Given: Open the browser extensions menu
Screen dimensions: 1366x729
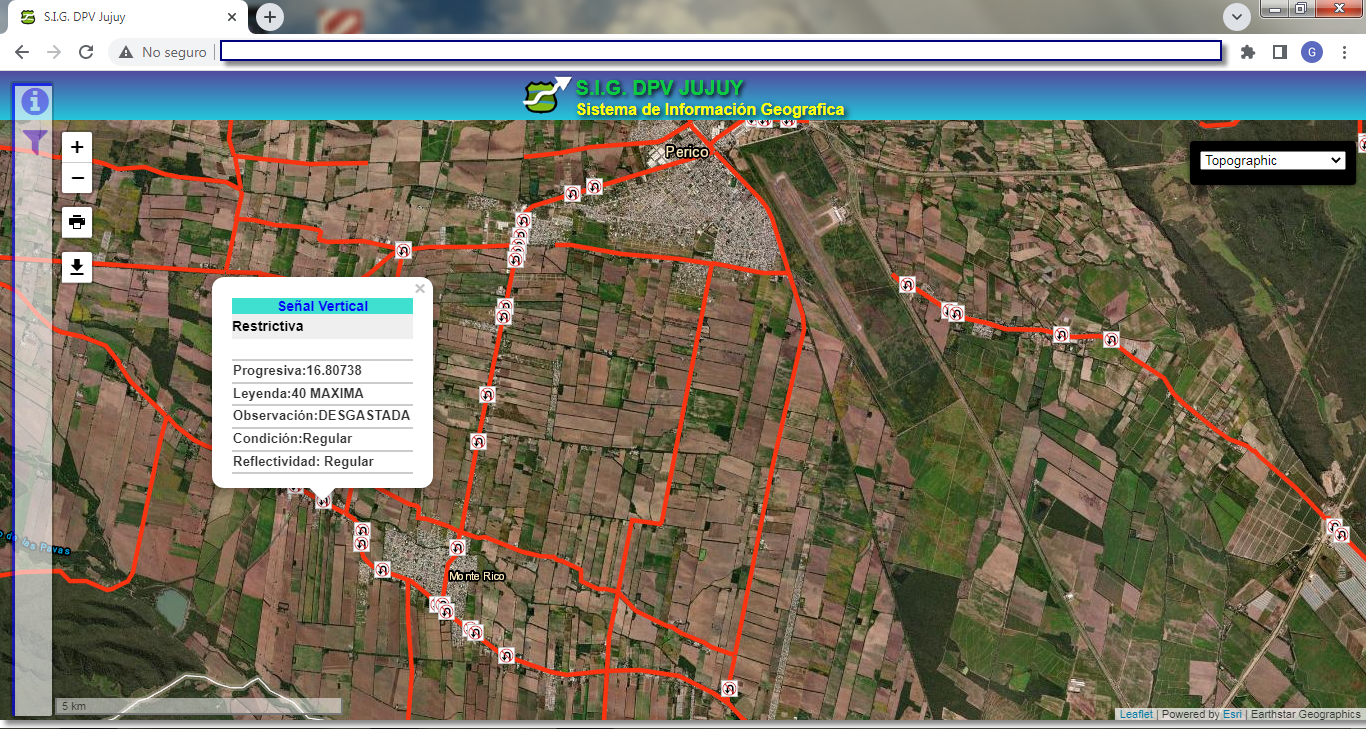Looking at the screenshot, I should pos(1247,52).
